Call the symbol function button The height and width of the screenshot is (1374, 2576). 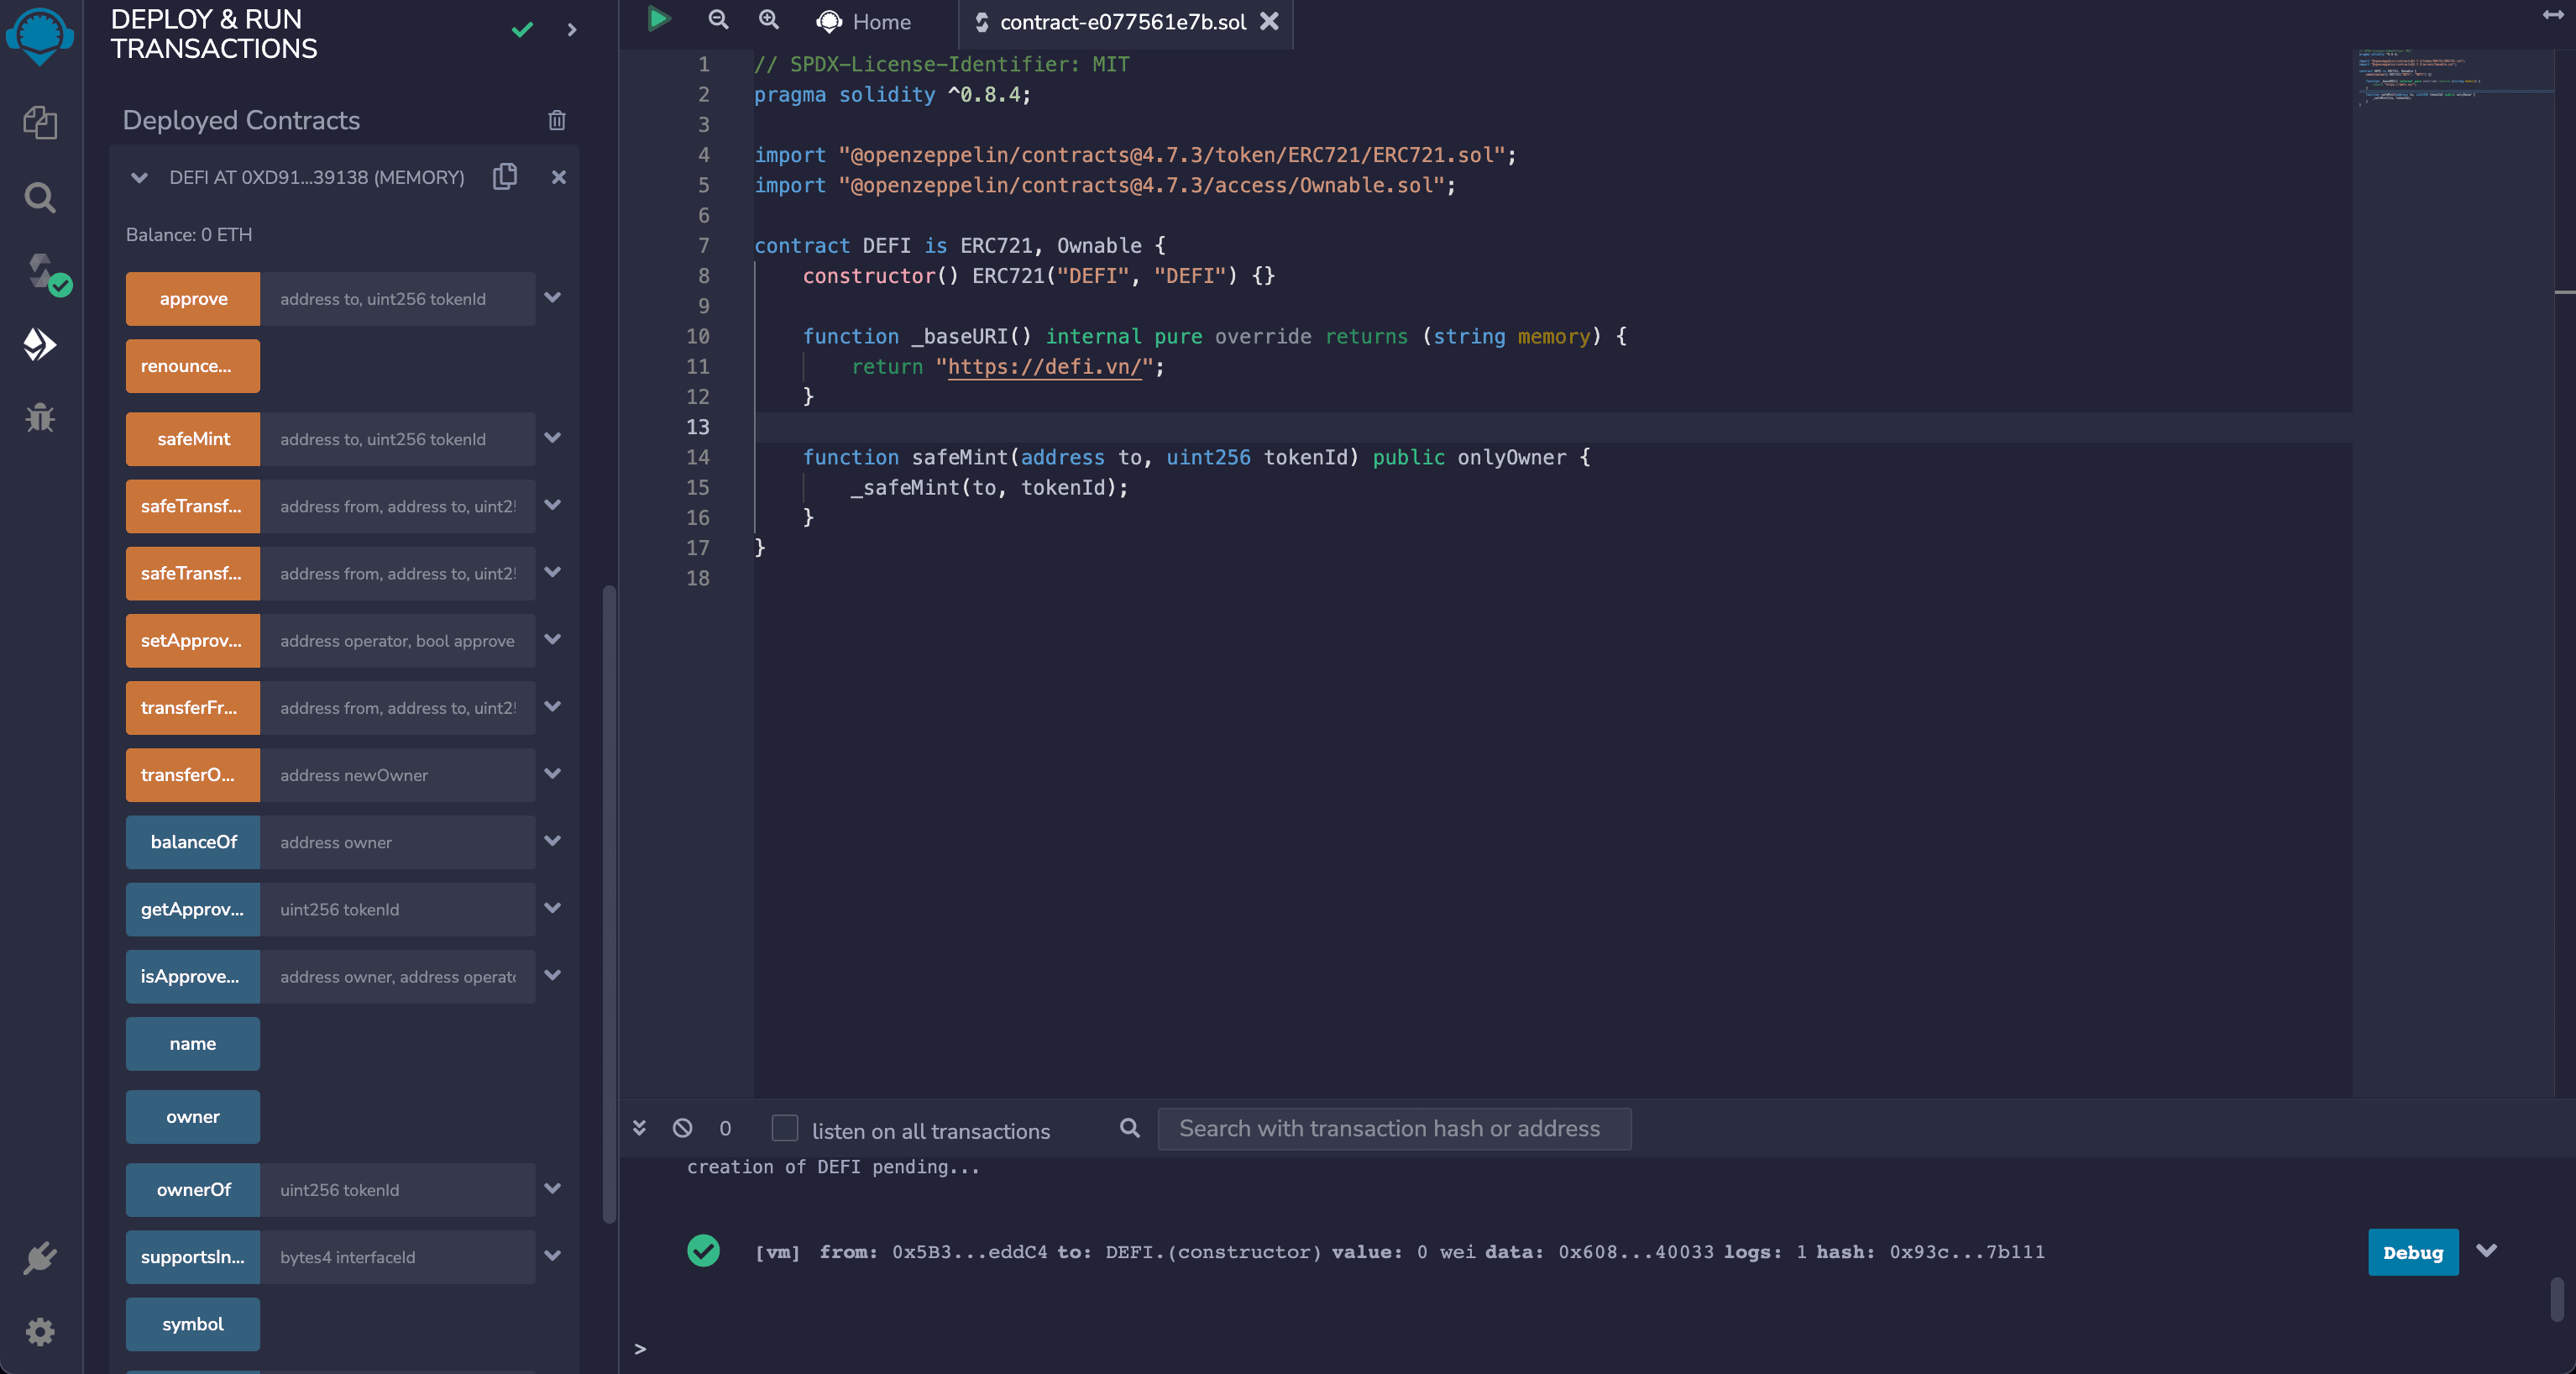[x=193, y=1324]
